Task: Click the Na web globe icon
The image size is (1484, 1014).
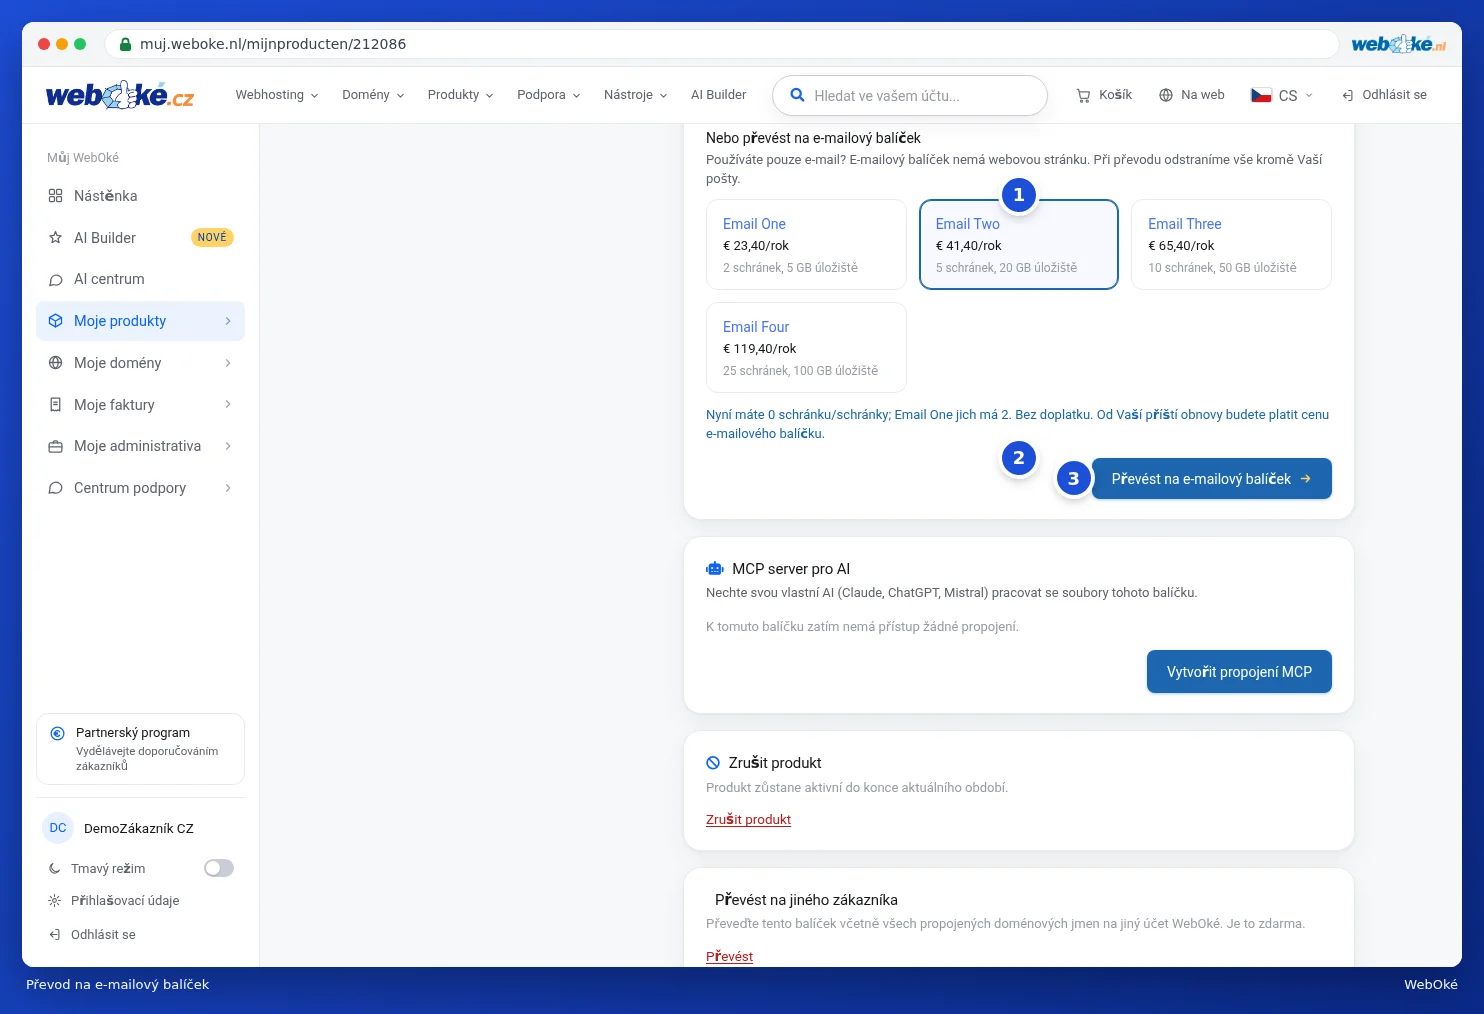Action: (1166, 95)
